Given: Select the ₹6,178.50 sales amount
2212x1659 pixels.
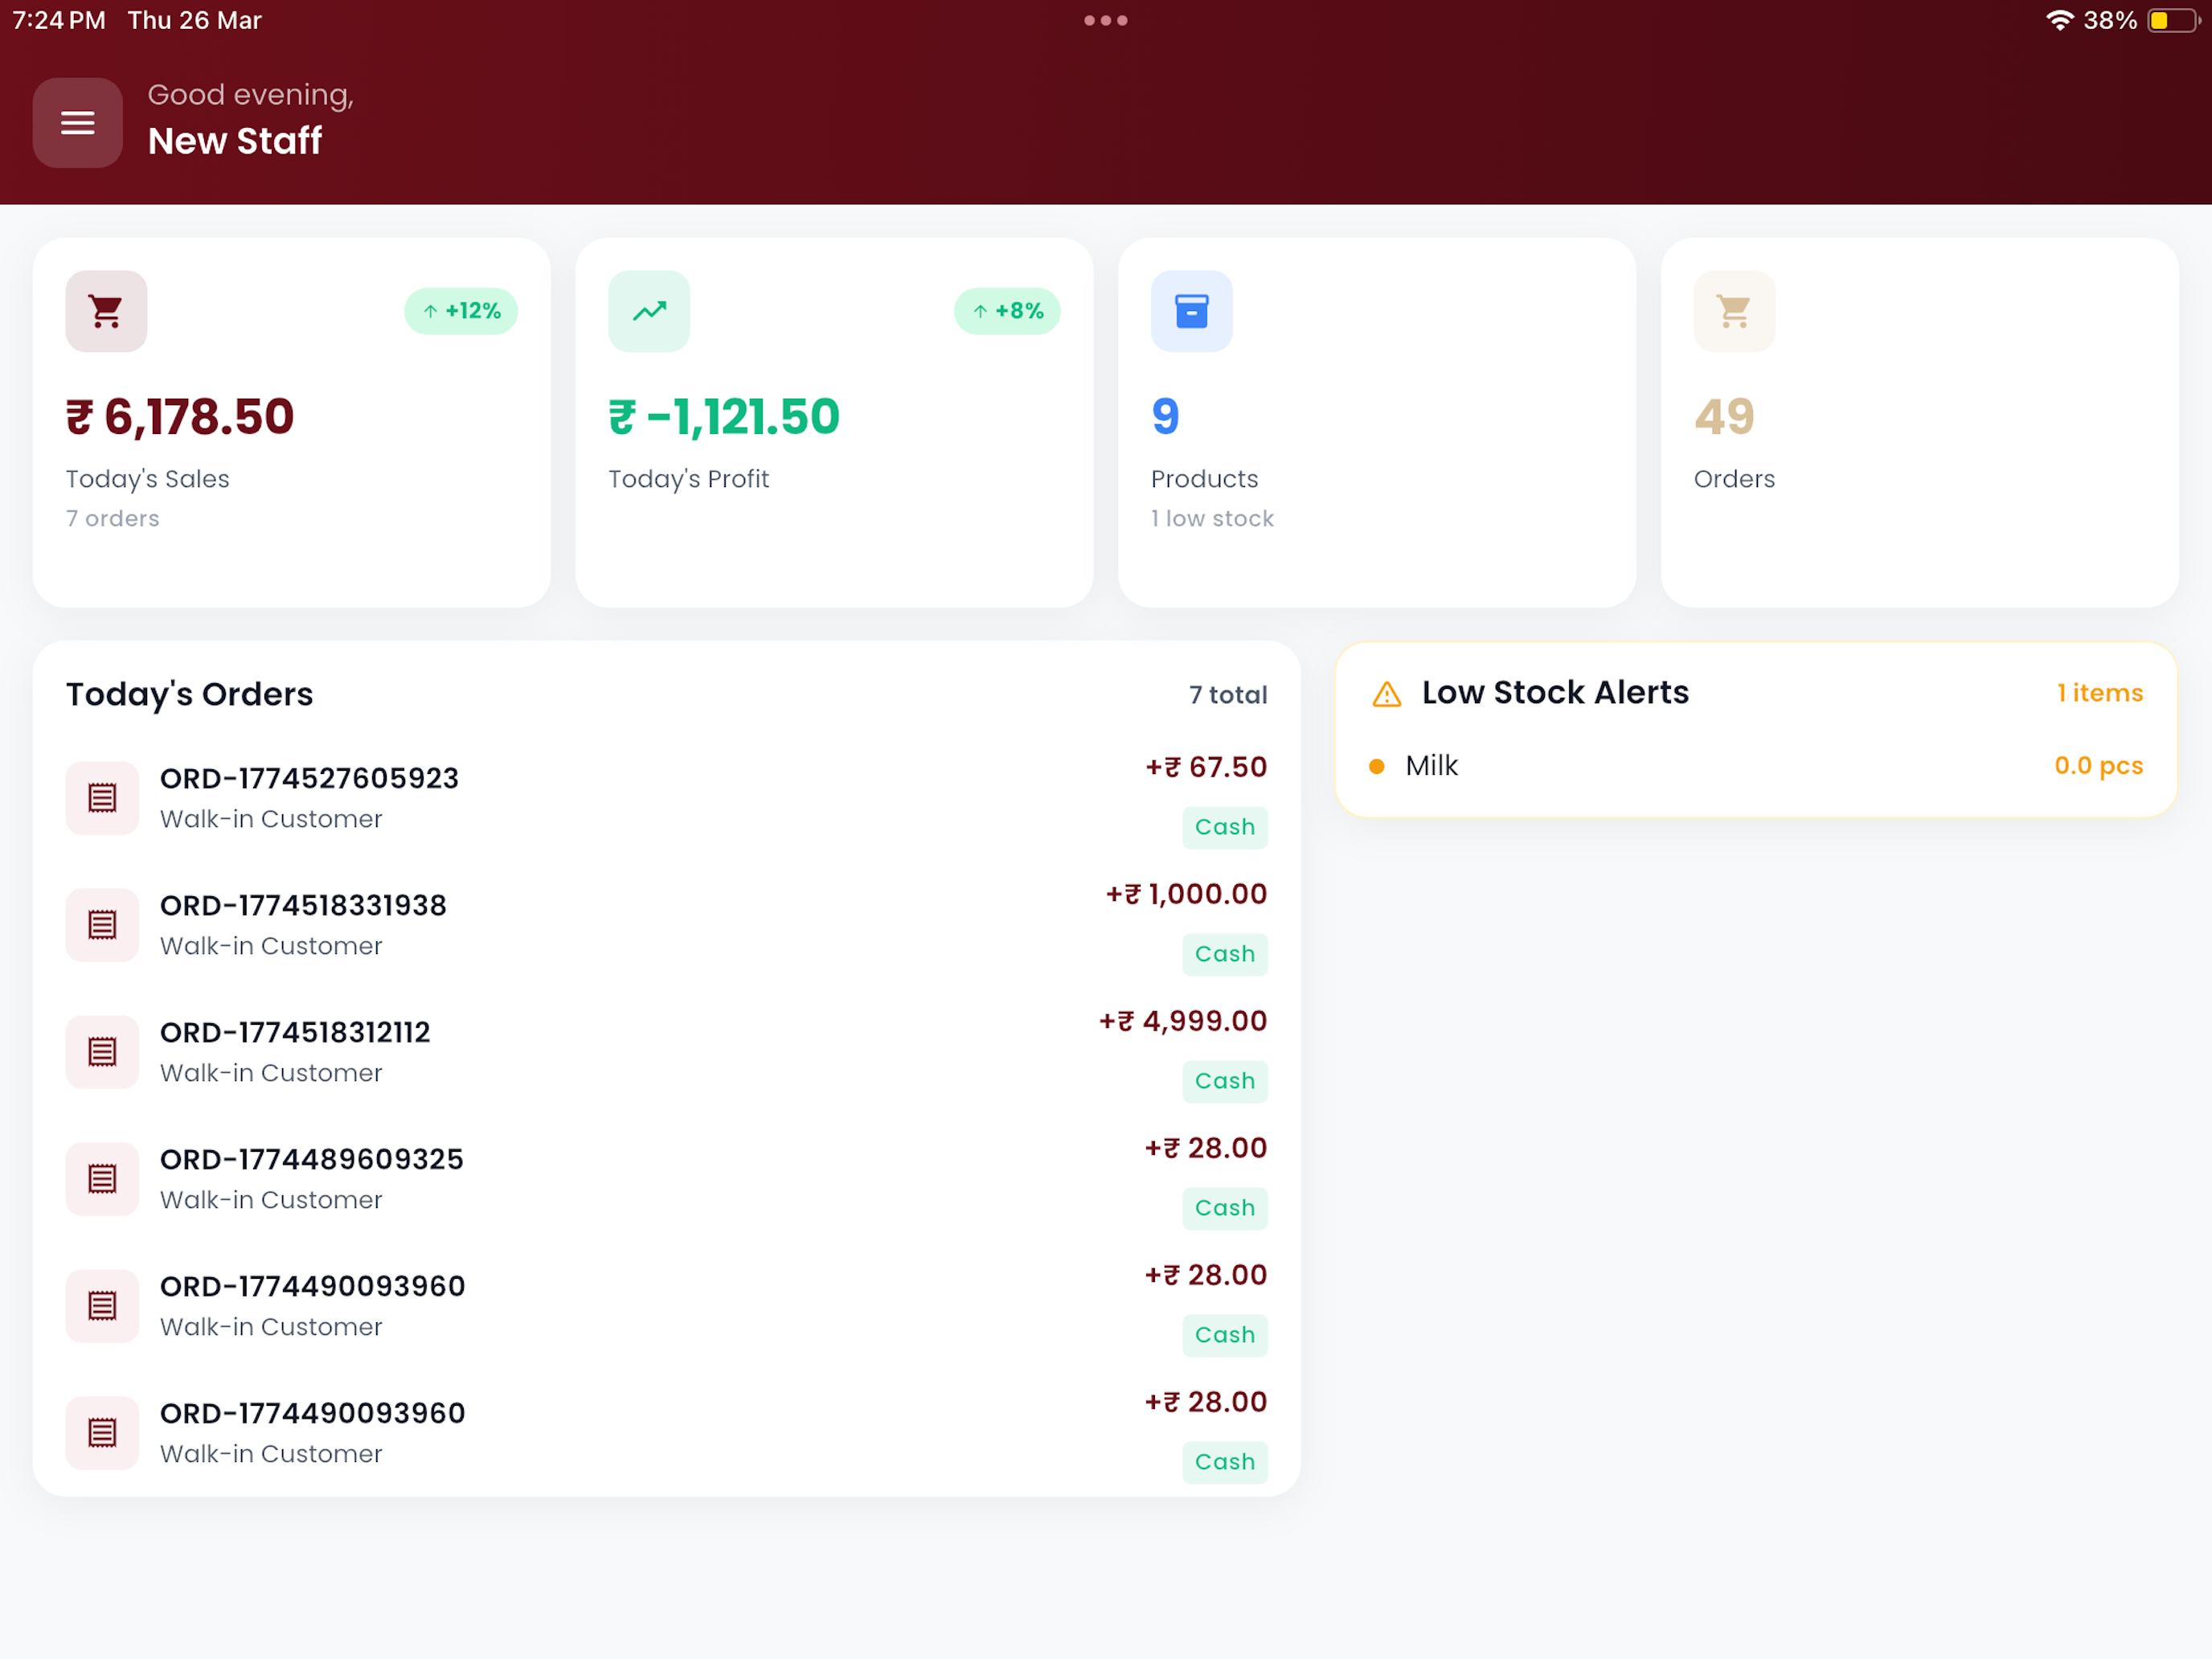Looking at the screenshot, I should 180,417.
